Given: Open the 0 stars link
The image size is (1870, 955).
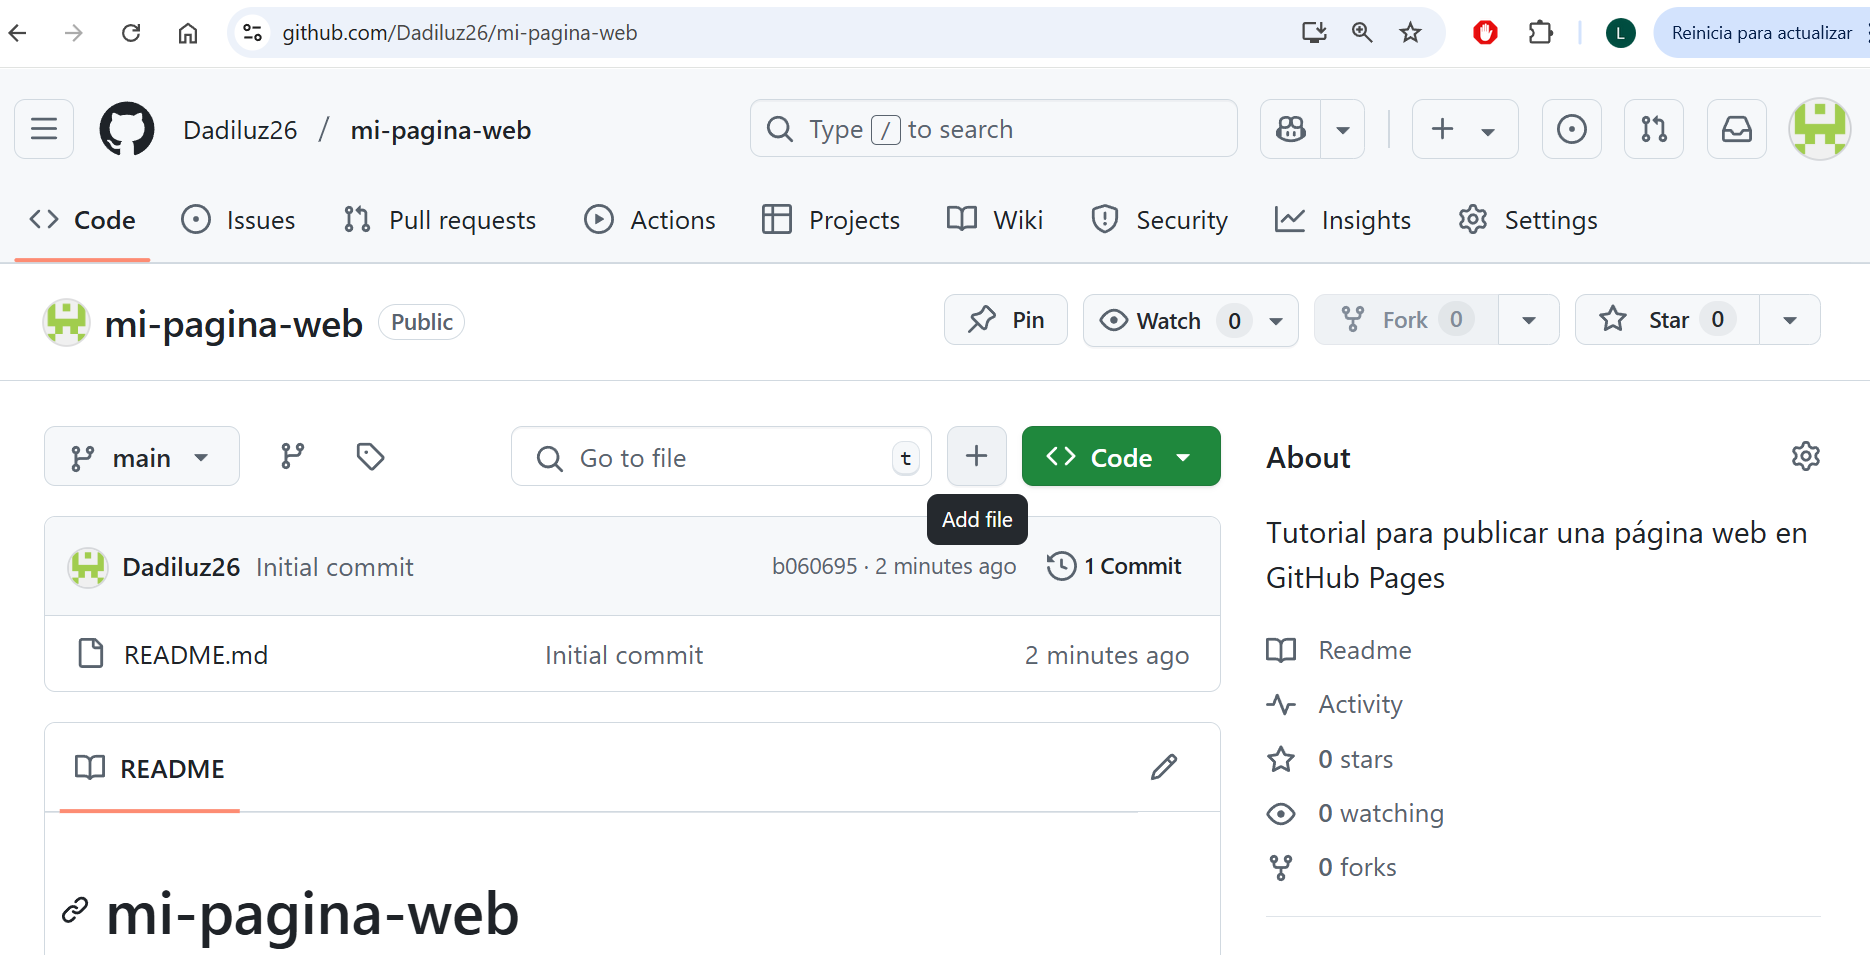Looking at the screenshot, I should tap(1330, 759).
